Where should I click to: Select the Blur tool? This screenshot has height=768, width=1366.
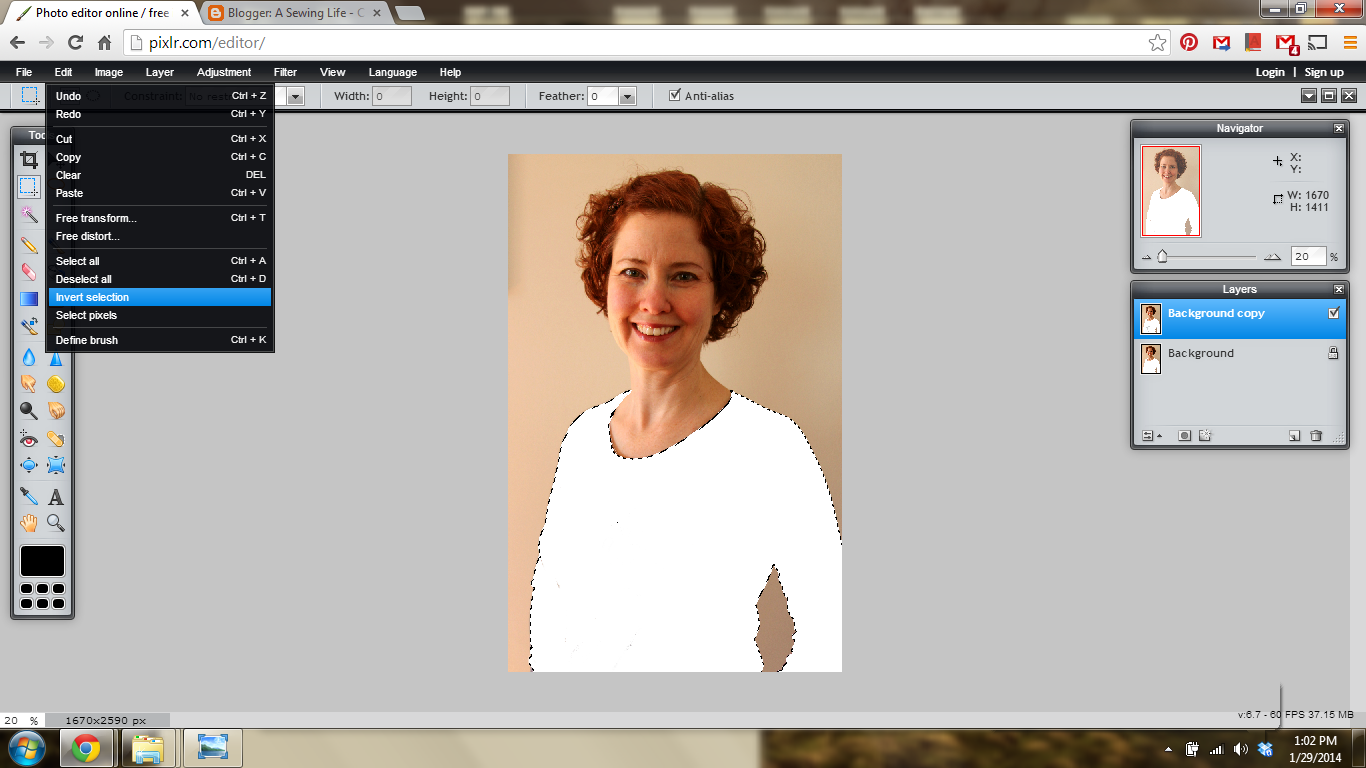coord(29,357)
